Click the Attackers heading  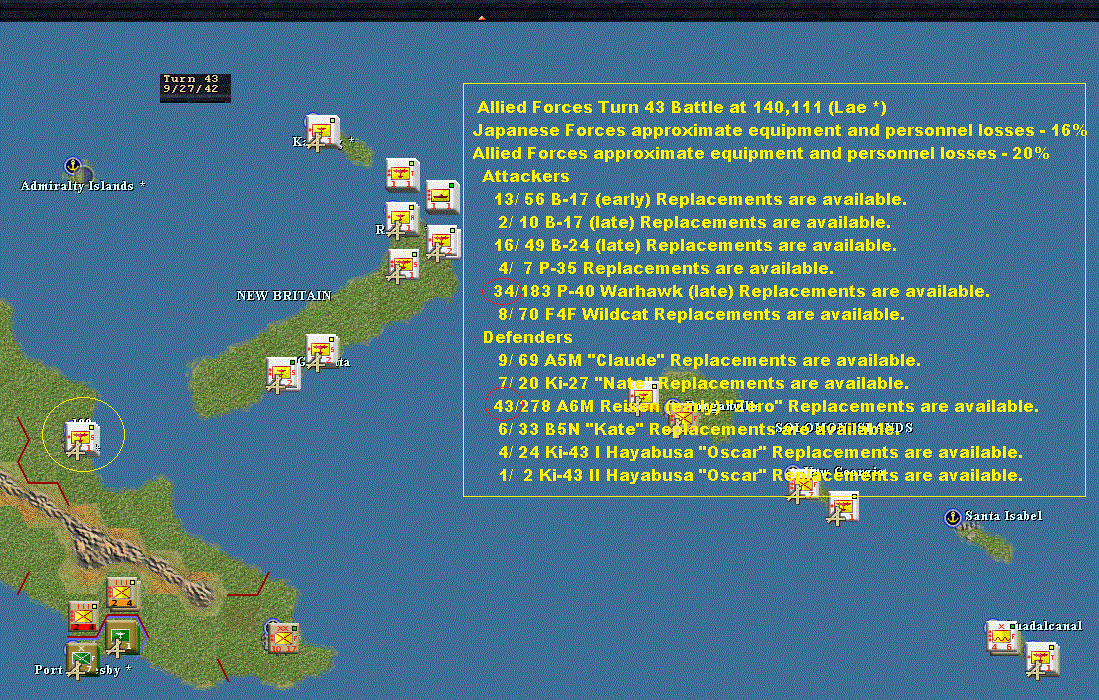click(x=526, y=177)
